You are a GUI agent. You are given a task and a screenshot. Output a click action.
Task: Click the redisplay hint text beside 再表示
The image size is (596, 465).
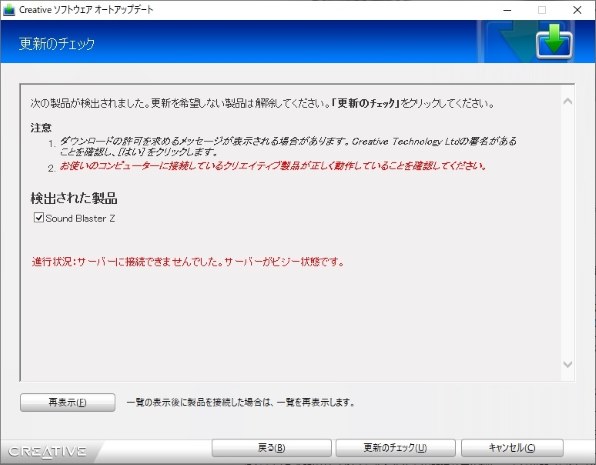240,402
